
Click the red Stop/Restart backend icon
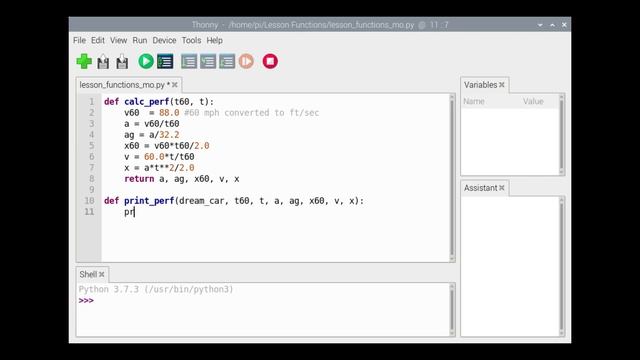click(x=270, y=62)
